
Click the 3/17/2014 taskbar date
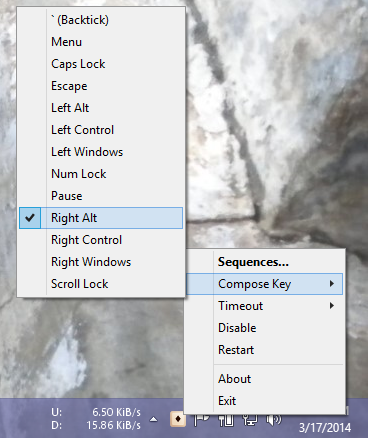coord(324,427)
